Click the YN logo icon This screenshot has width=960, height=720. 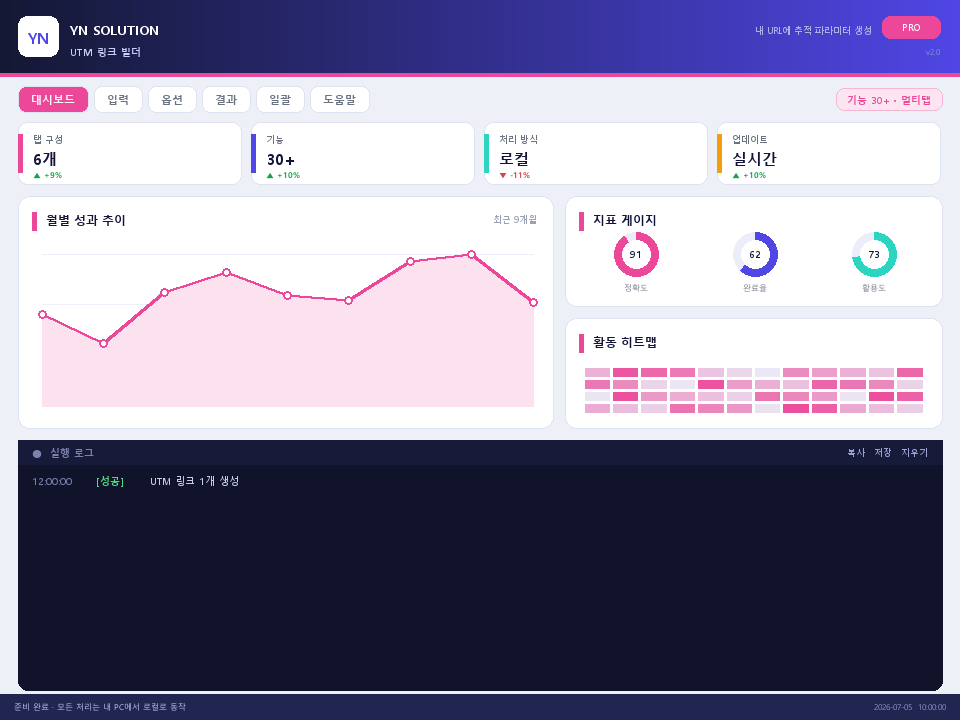(x=39, y=37)
